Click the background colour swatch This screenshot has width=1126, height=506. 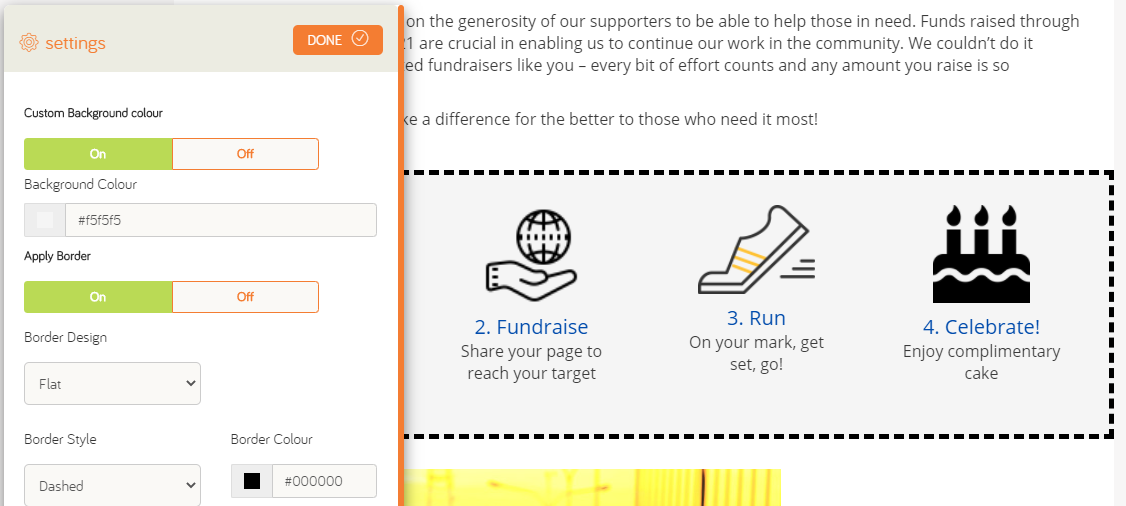pos(45,220)
